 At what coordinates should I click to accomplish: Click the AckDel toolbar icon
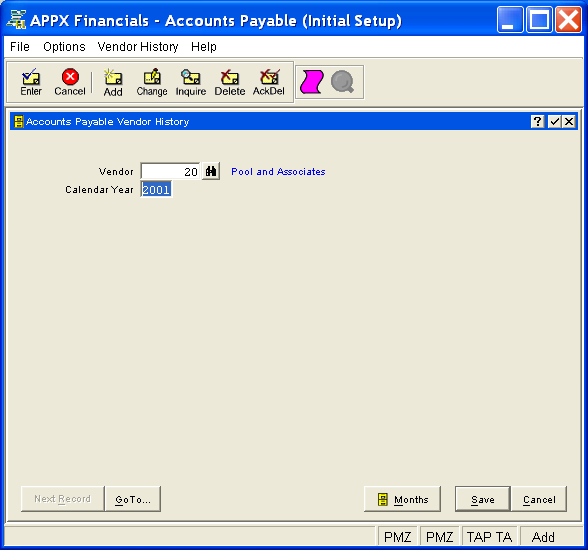click(269, 82)
